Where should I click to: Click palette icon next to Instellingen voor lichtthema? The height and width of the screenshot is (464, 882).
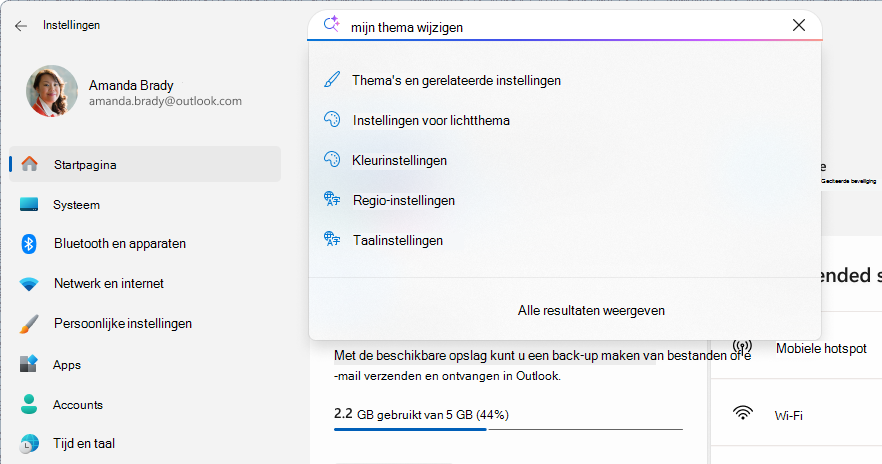tap(332, 119)
